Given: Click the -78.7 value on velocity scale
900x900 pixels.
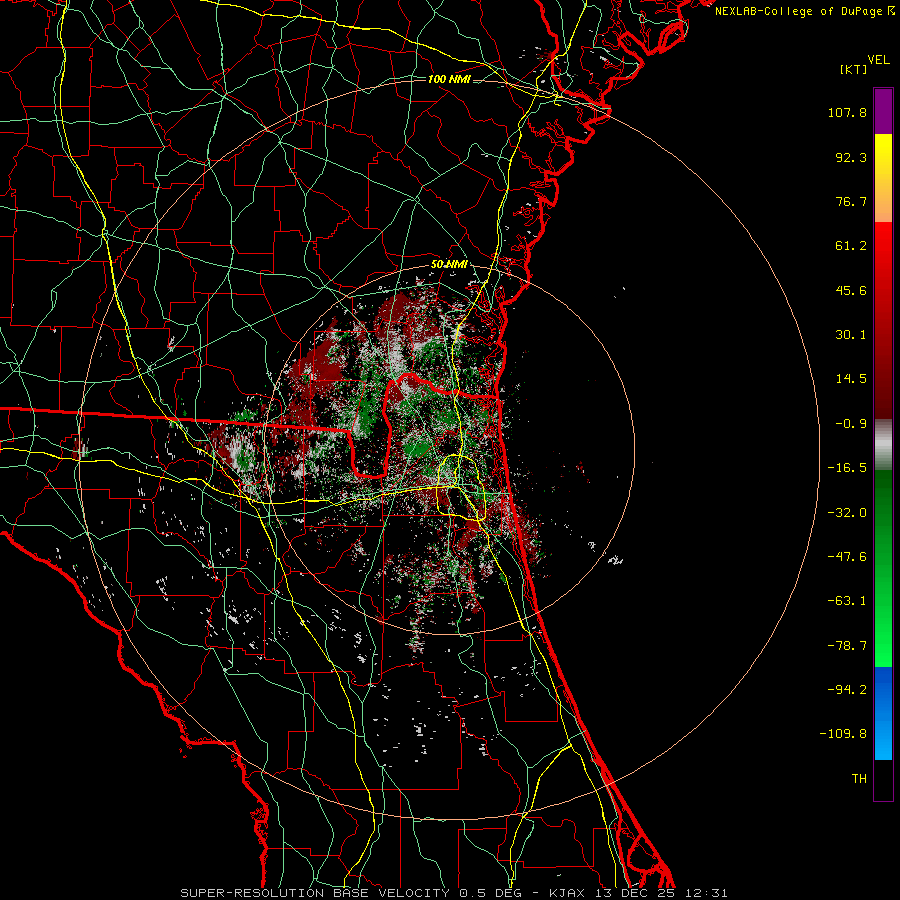Looking at the screenshot, I should 847,646.
